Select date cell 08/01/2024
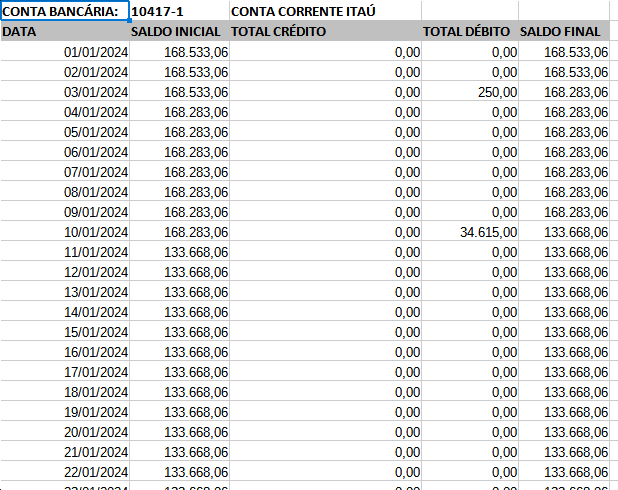 [65, 192]
